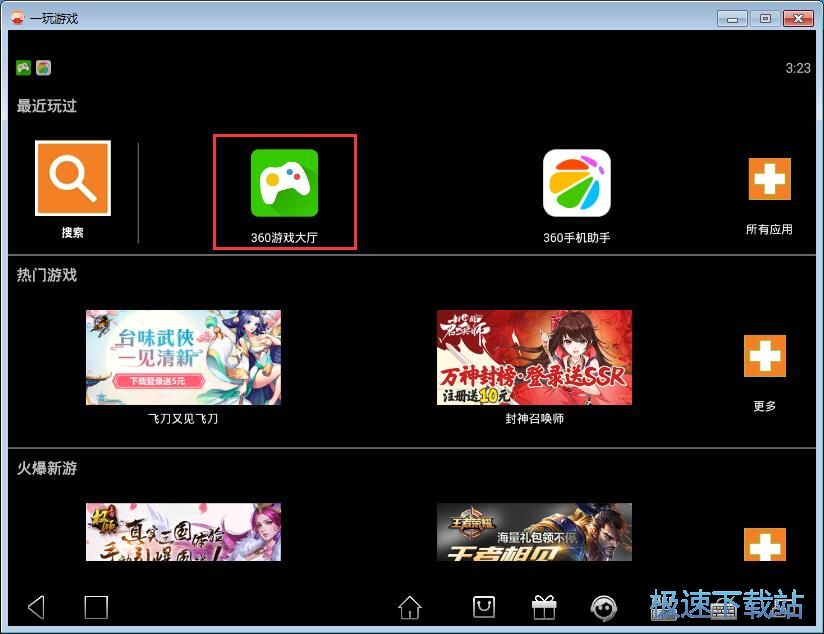Screen dimensions: 824x634
Task: Open 360手机助手 app
Action: click(x=576, y=183)
